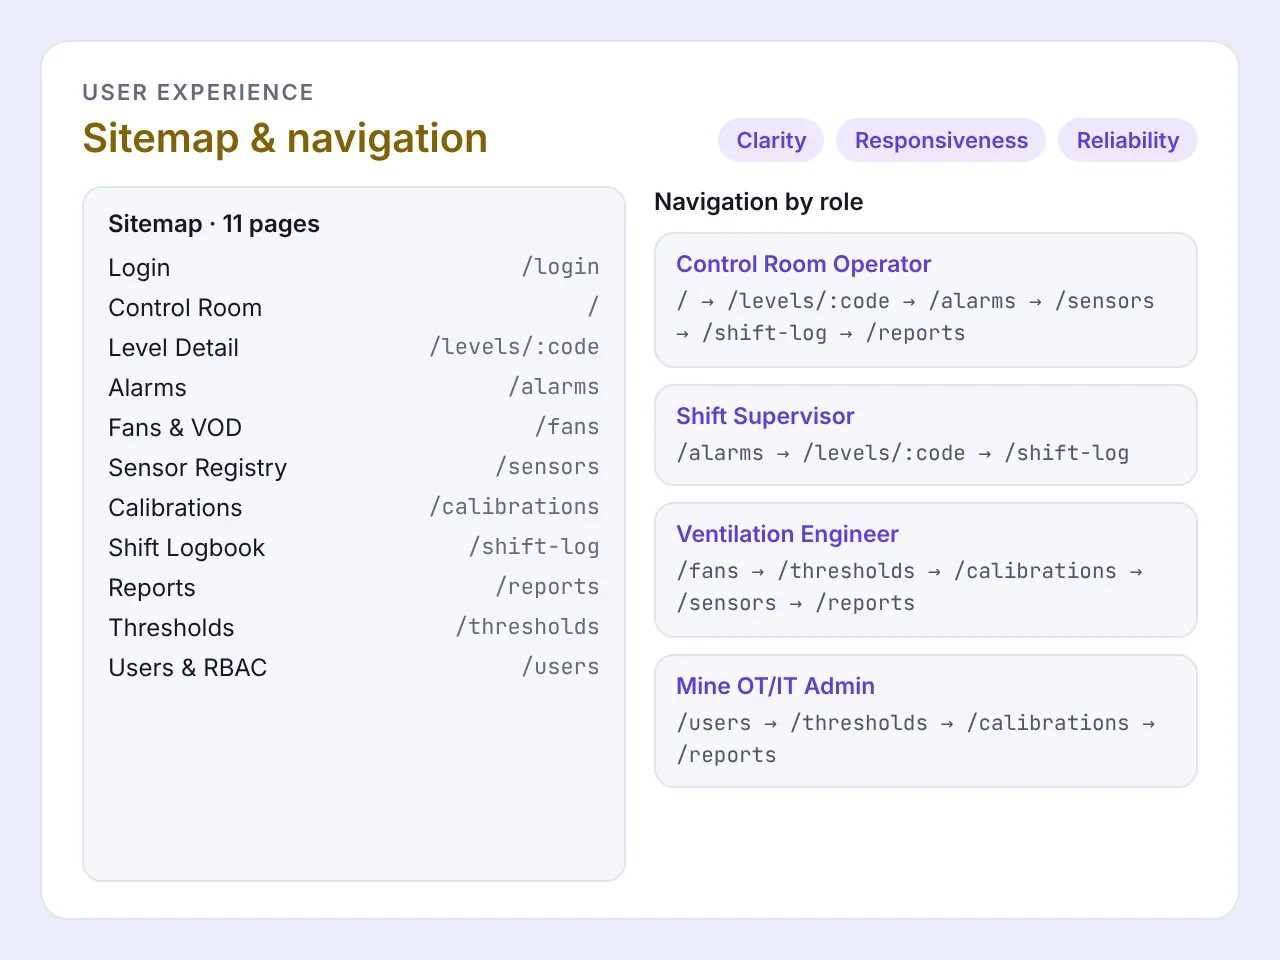Click the Sitemap · 11 pages heading
1280x960 pixels.
[214, 224]
